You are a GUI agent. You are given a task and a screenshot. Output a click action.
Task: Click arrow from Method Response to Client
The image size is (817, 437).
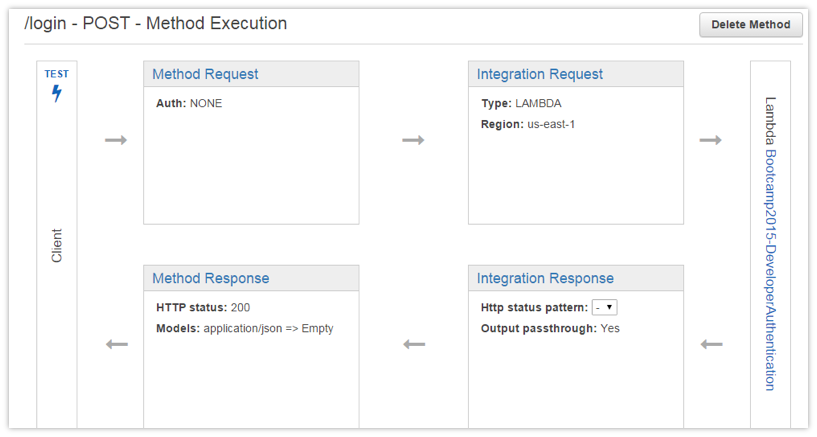pyautogui.click(x=117, y=344)
